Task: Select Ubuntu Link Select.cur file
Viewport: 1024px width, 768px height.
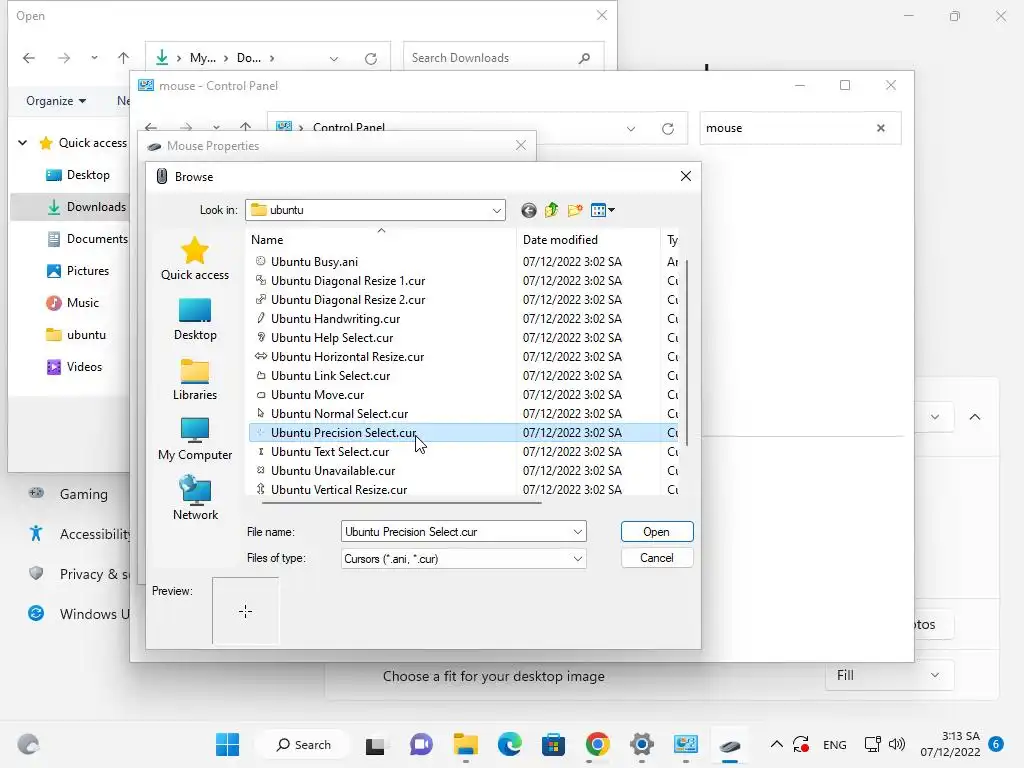Action: tap(330, 376)
